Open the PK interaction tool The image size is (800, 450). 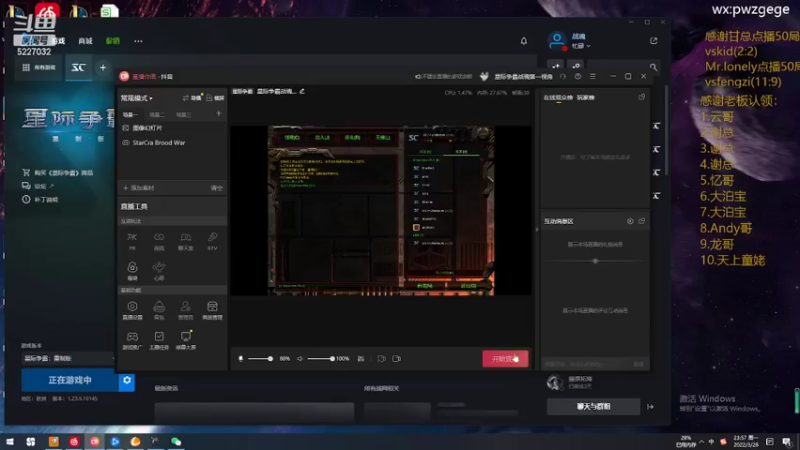132,240
